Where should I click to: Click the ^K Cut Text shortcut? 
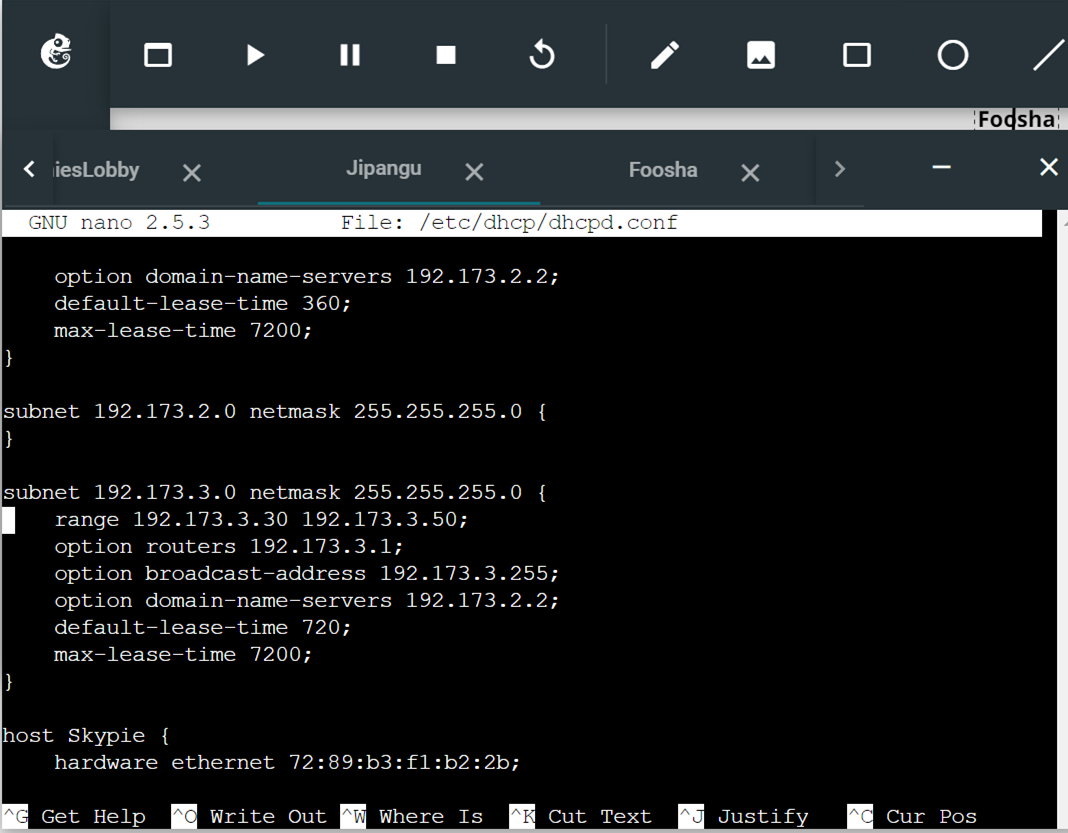580,816
